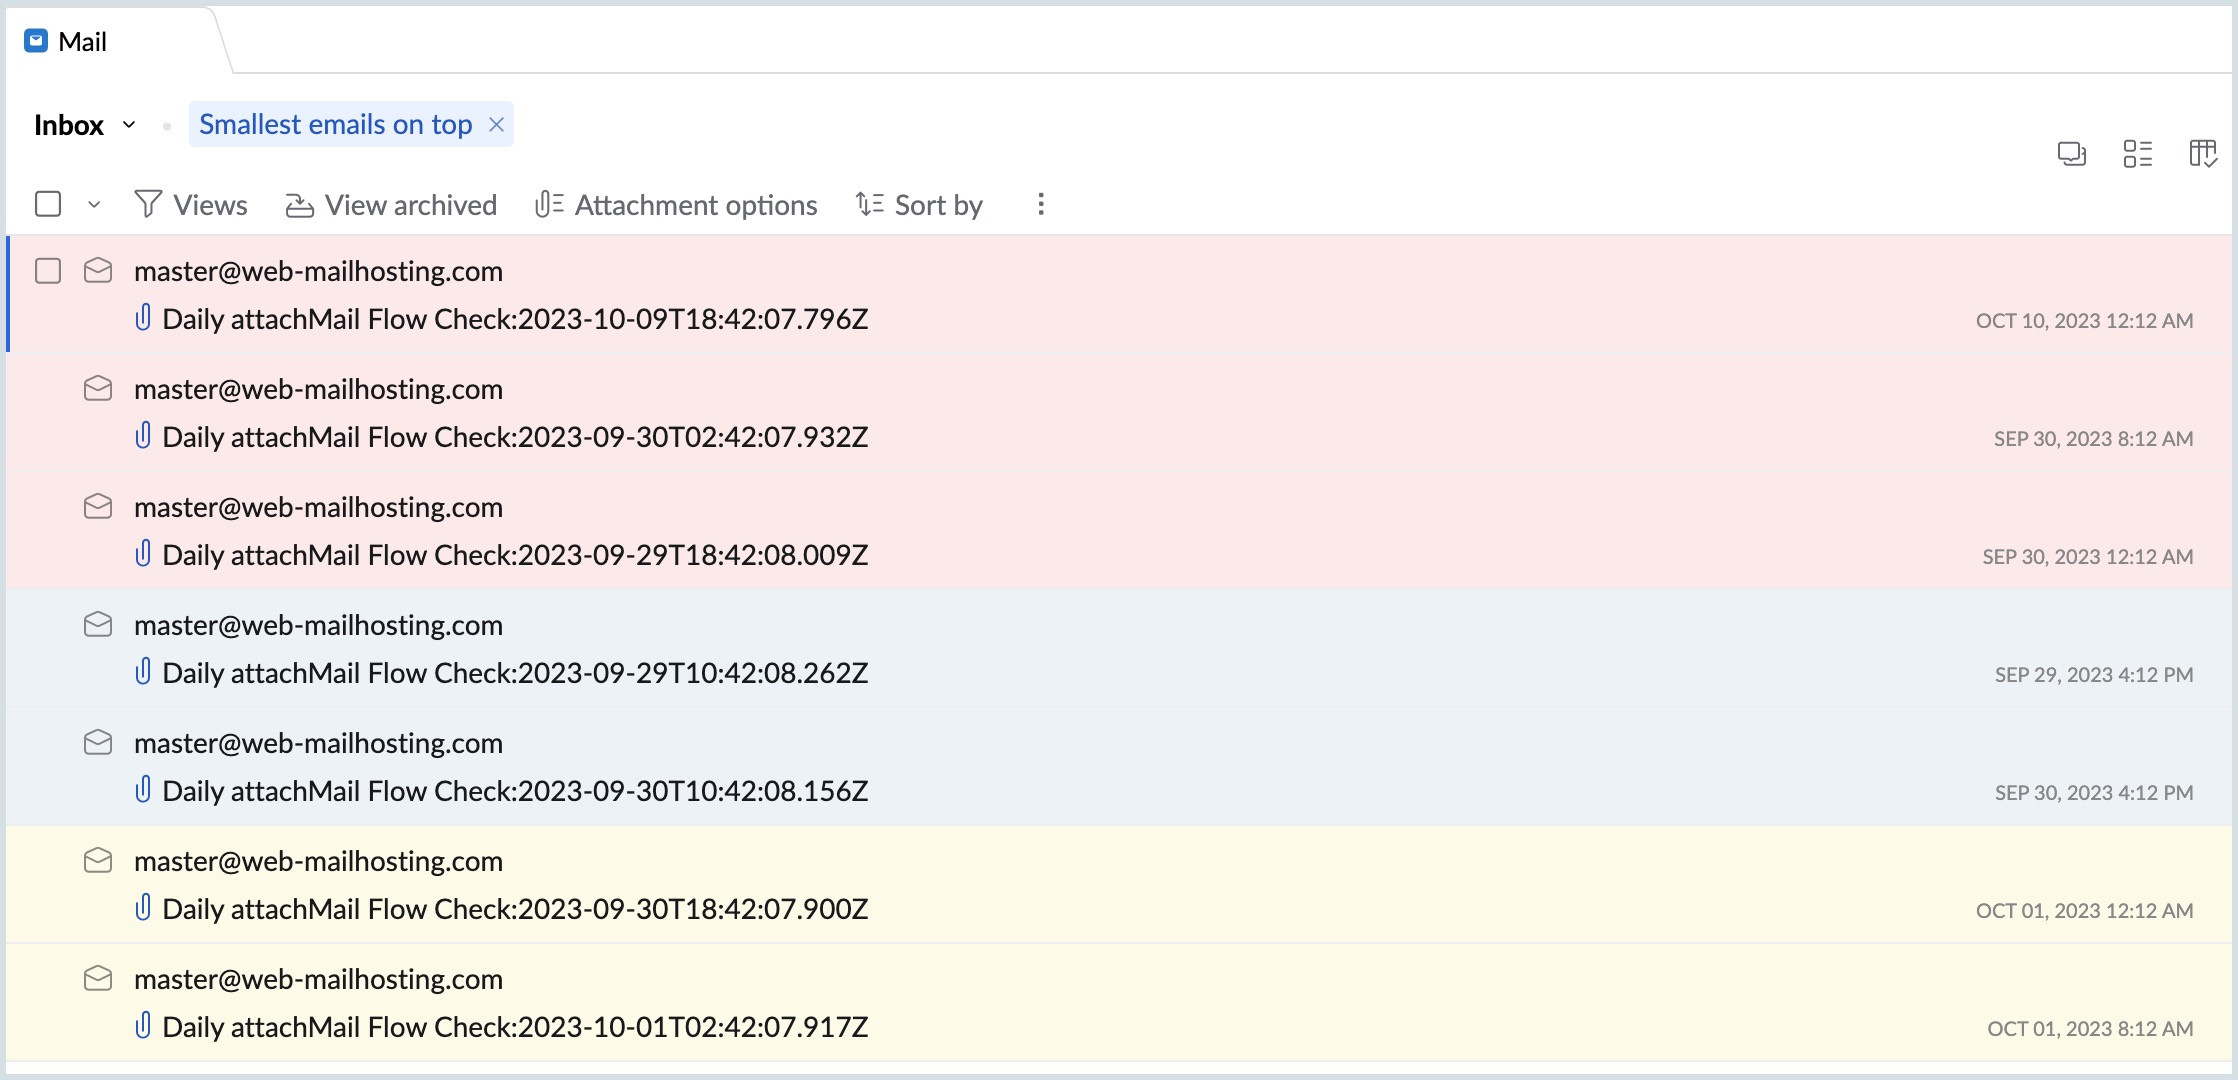Click timestamp OCT 10, 2023 12:12 AM
The width and height of the screenshot is (2238, 1080).
tap(2084, 321)
